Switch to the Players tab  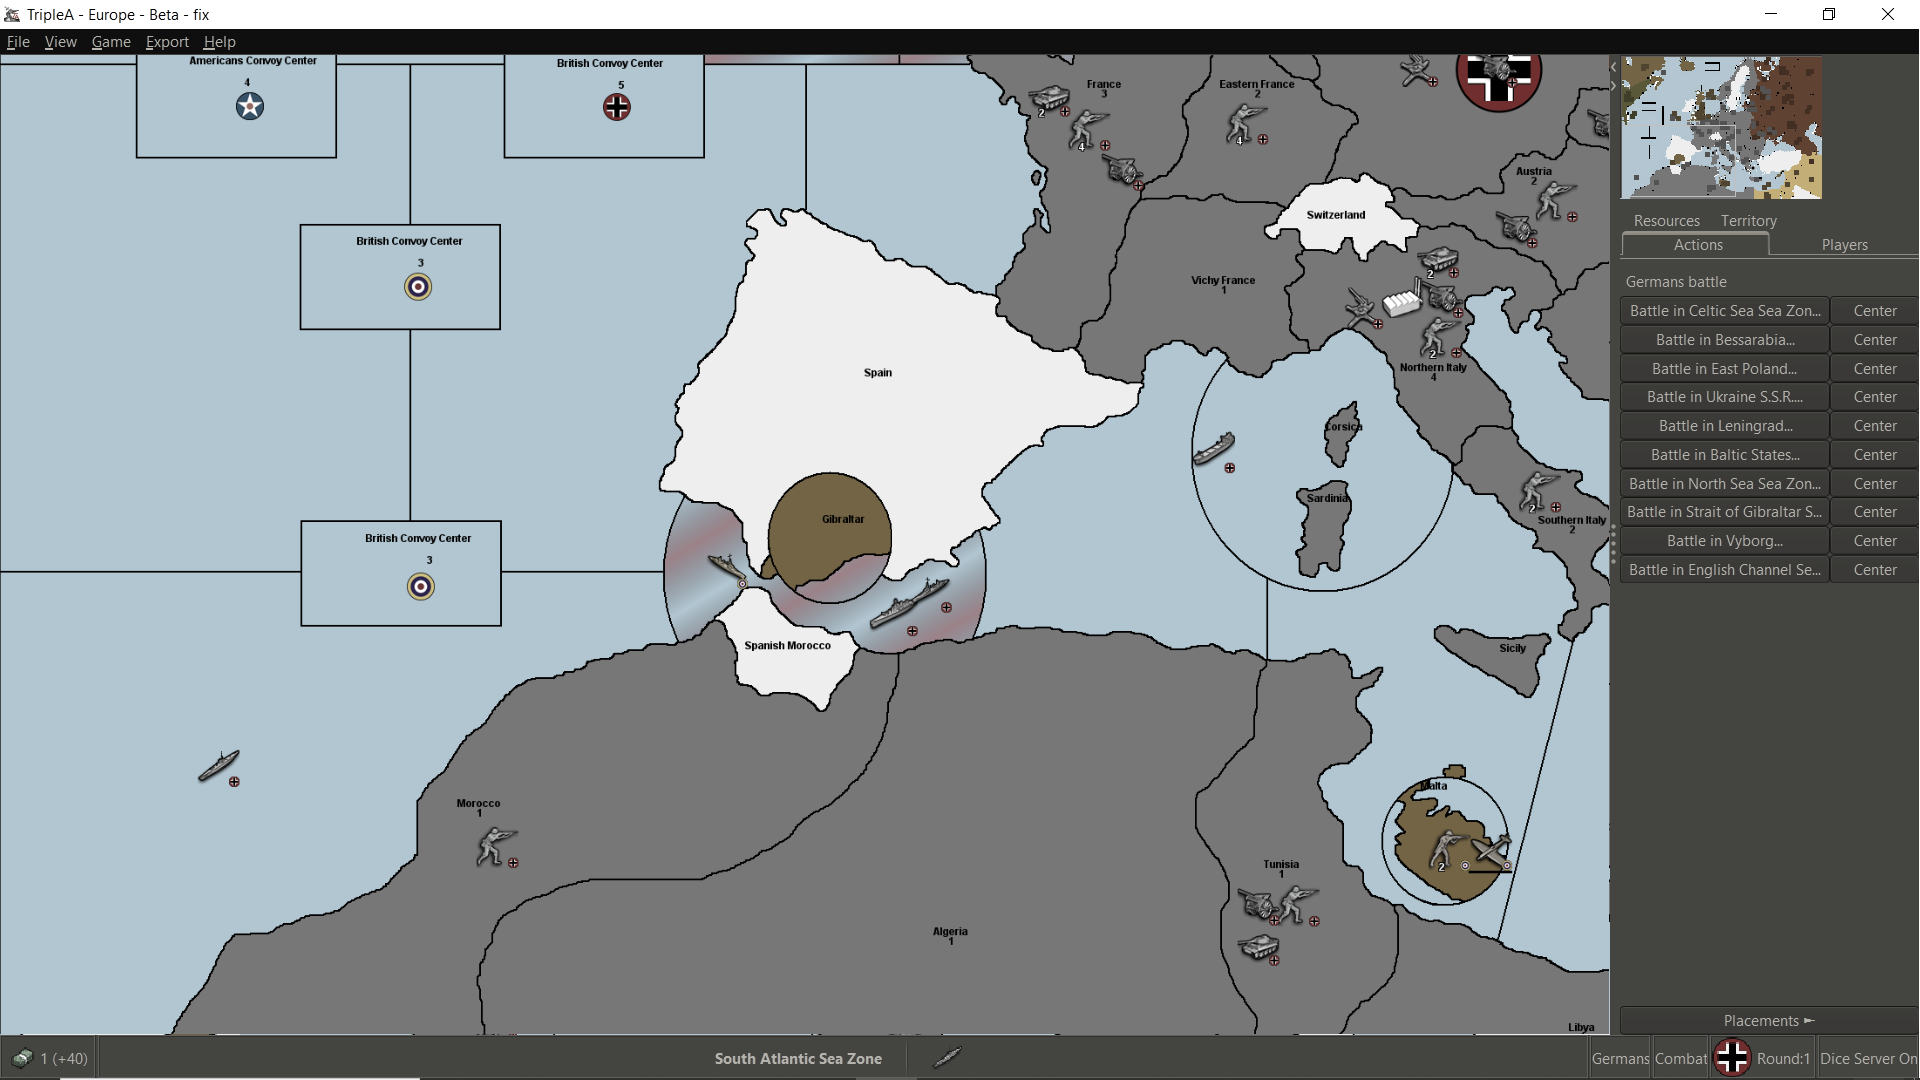pyautogui.click(x=1844, y=245)
